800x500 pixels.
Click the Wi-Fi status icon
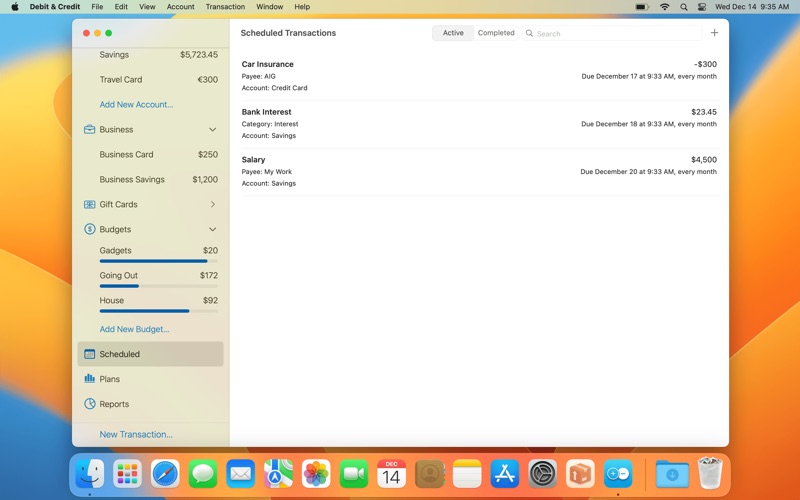[664, 7]
